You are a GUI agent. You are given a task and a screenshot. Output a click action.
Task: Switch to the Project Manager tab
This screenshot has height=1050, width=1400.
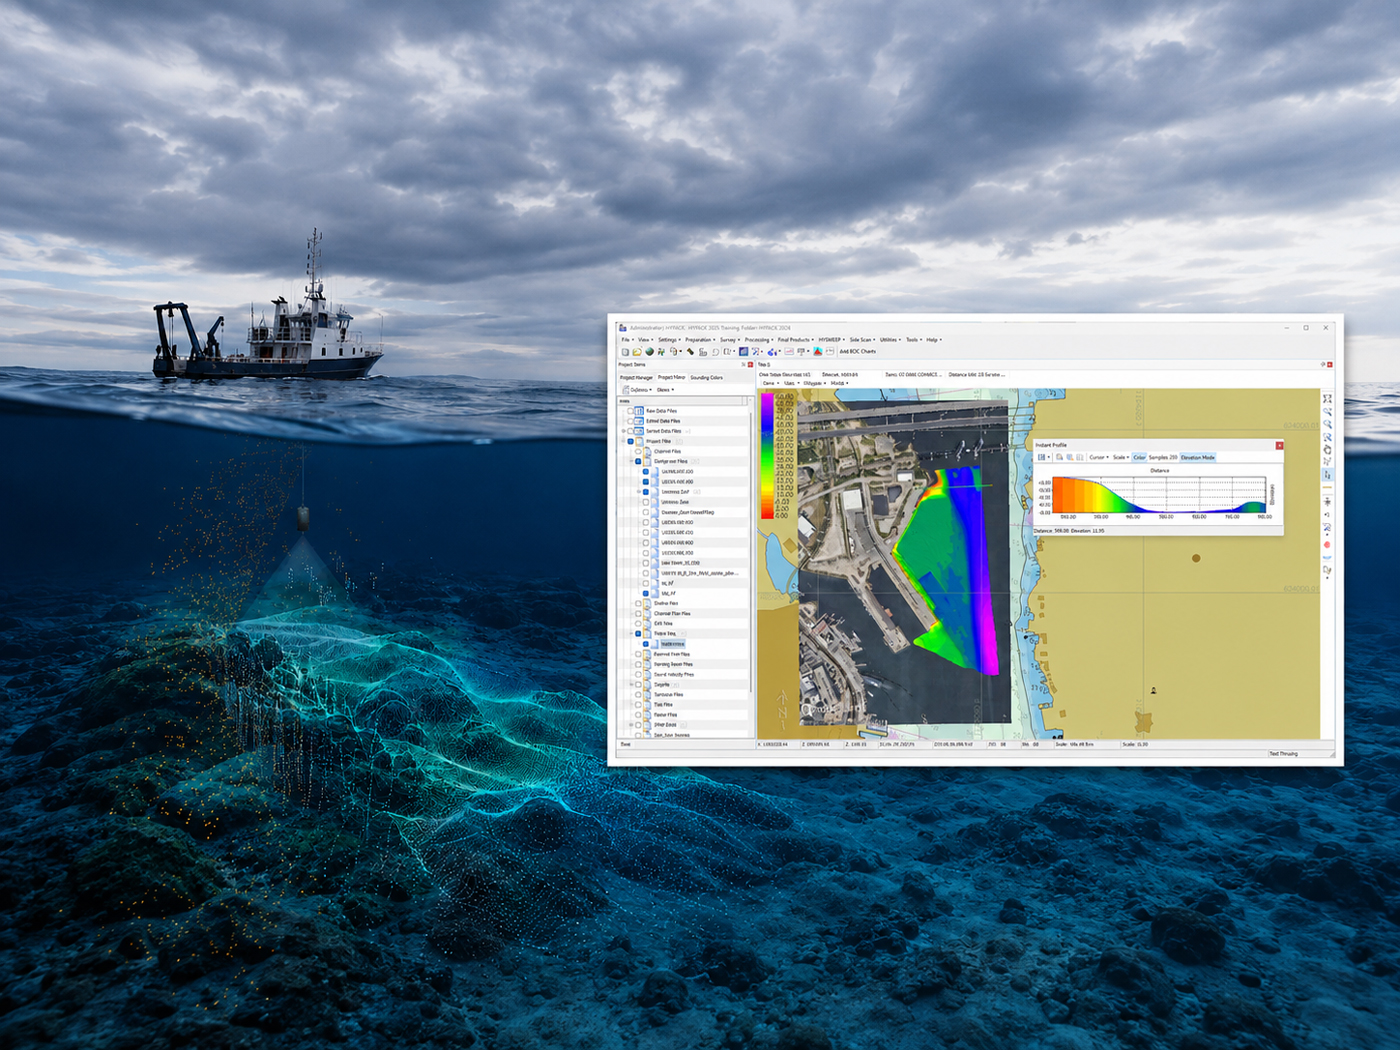pos(636,377)
